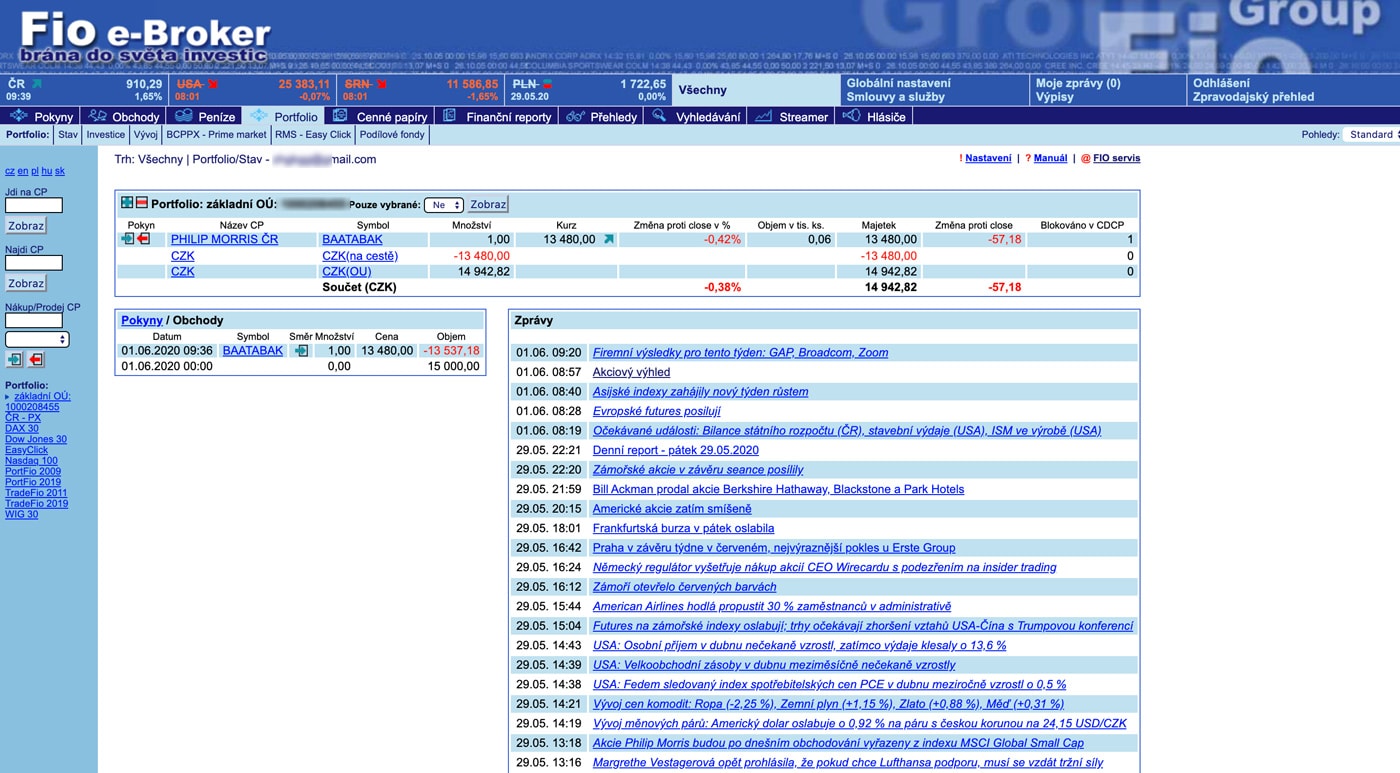Viewport: 1400px width, 773px height.
Task: Open the Nákup/Prodej CP sidebar dropdown
Action: 37,339
